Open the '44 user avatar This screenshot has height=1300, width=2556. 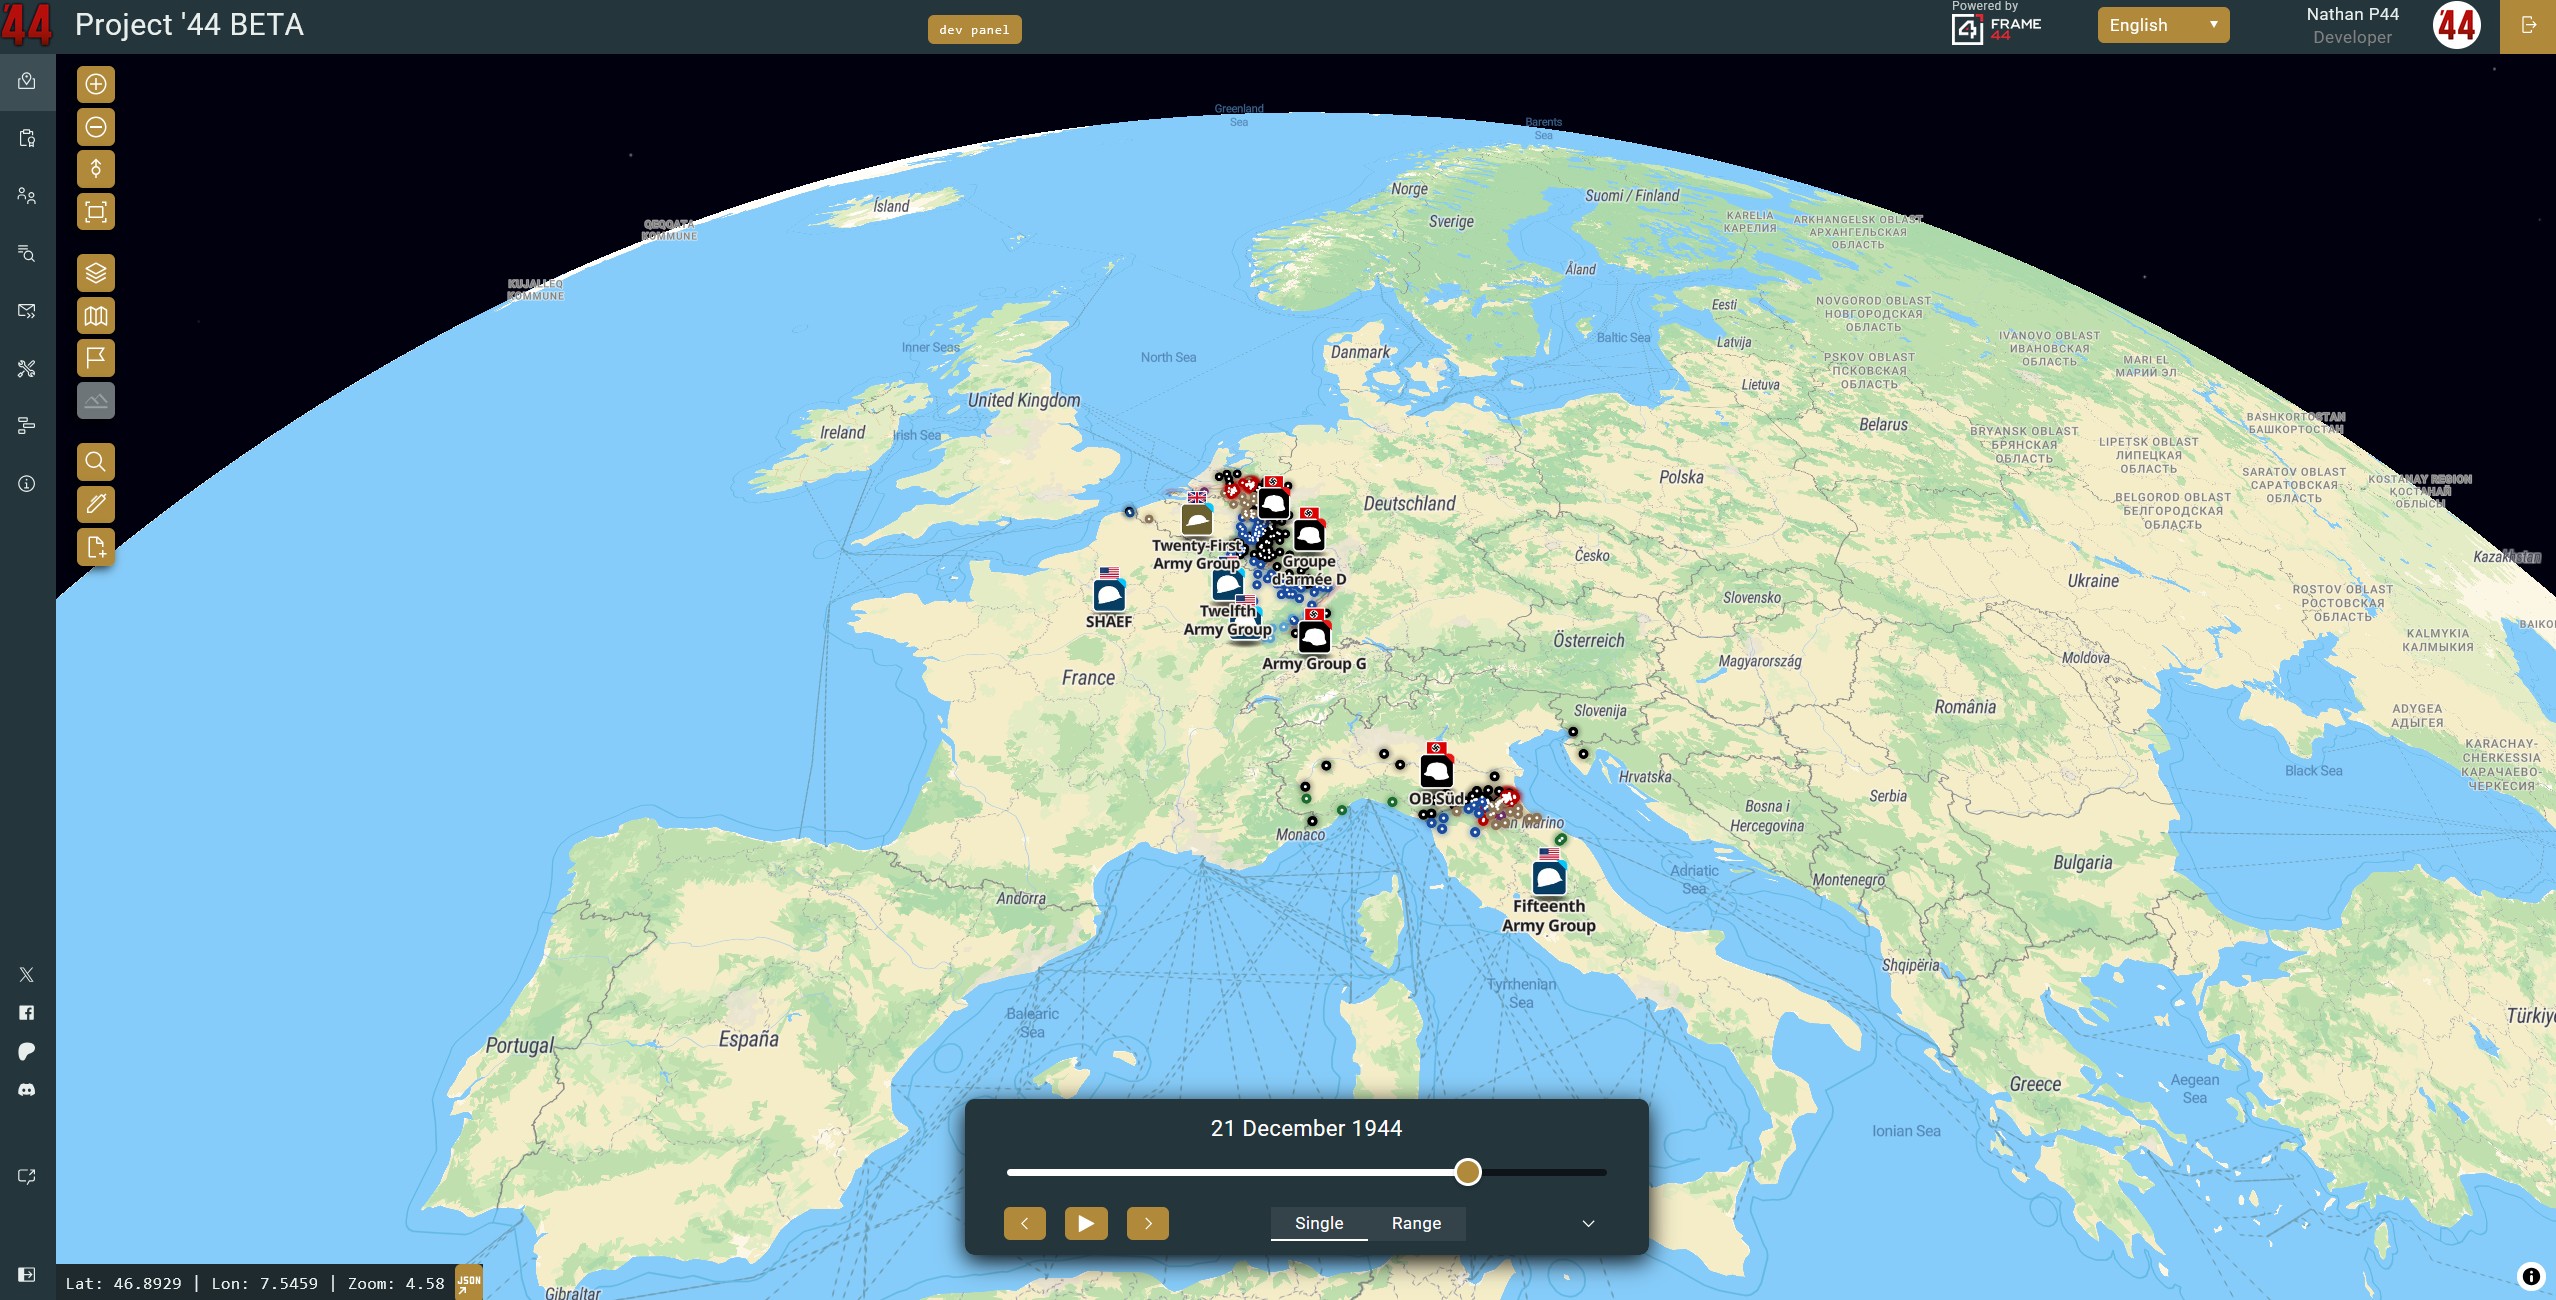tap(2457, 26)
